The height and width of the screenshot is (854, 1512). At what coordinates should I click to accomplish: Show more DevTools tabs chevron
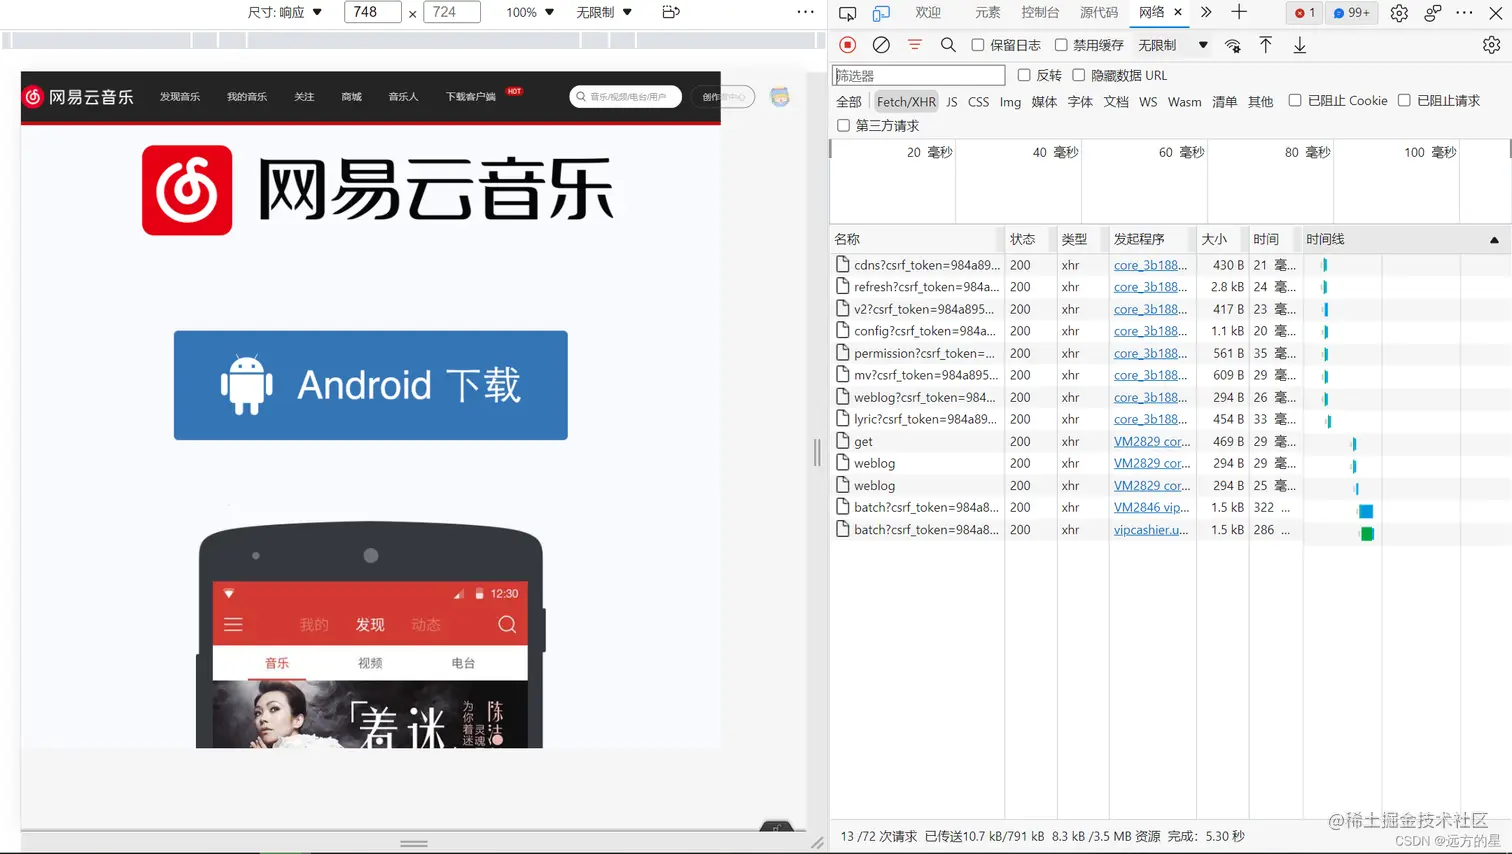coord(1206,13)
